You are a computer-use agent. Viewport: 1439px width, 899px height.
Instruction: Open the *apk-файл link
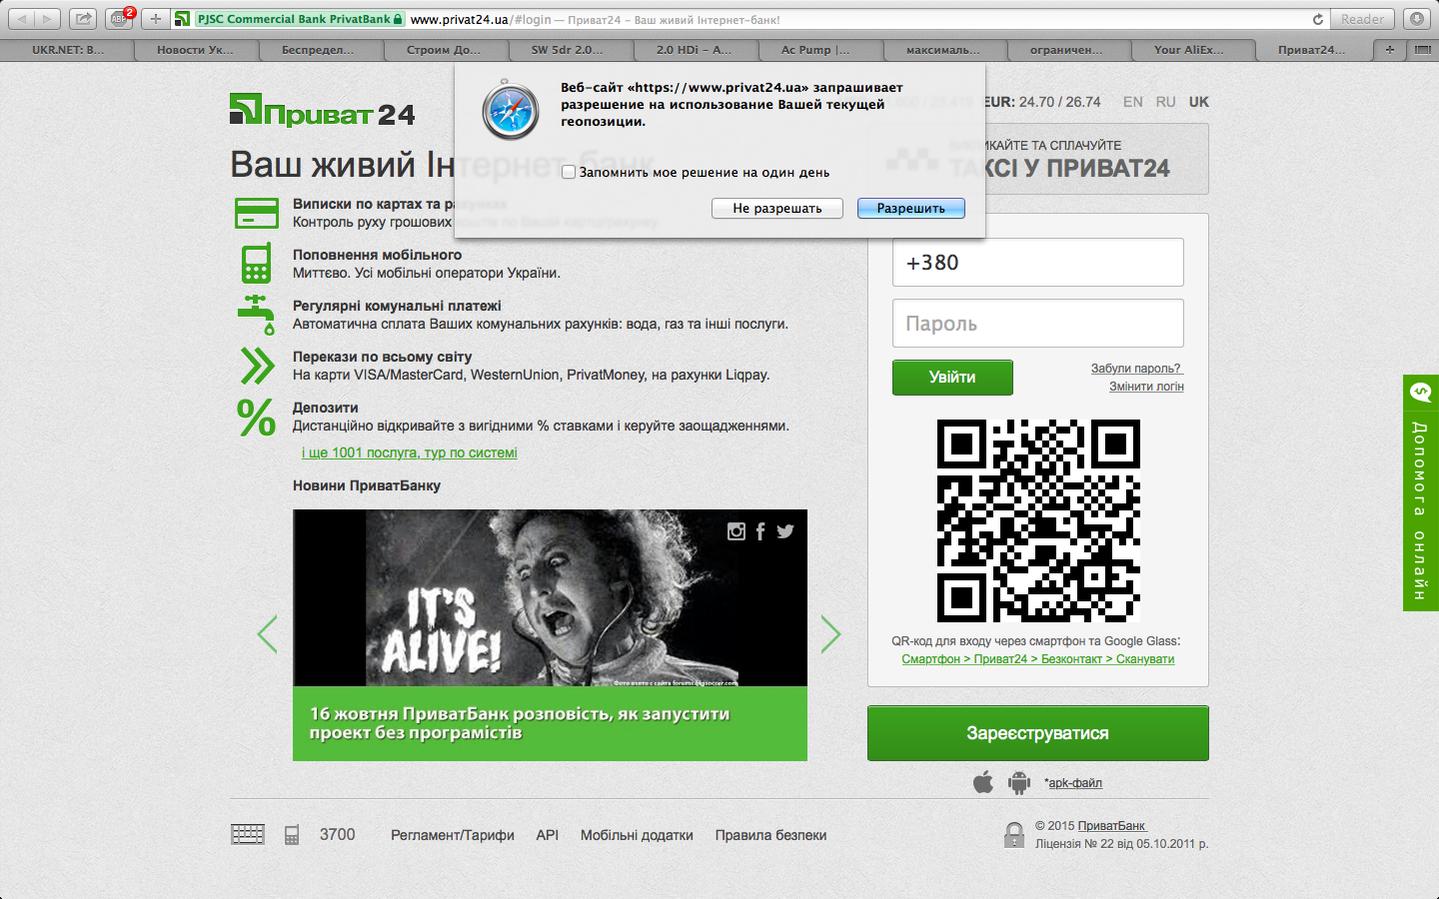click(x=1073, y=783)
